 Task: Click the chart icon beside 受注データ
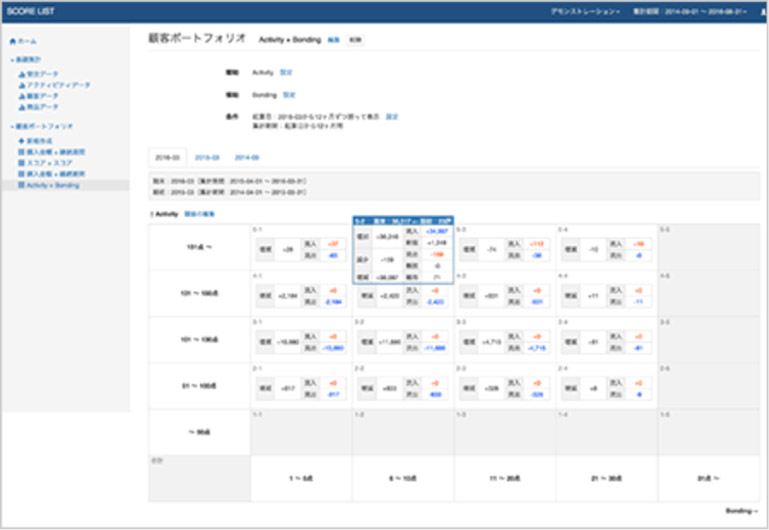[21, 74]
